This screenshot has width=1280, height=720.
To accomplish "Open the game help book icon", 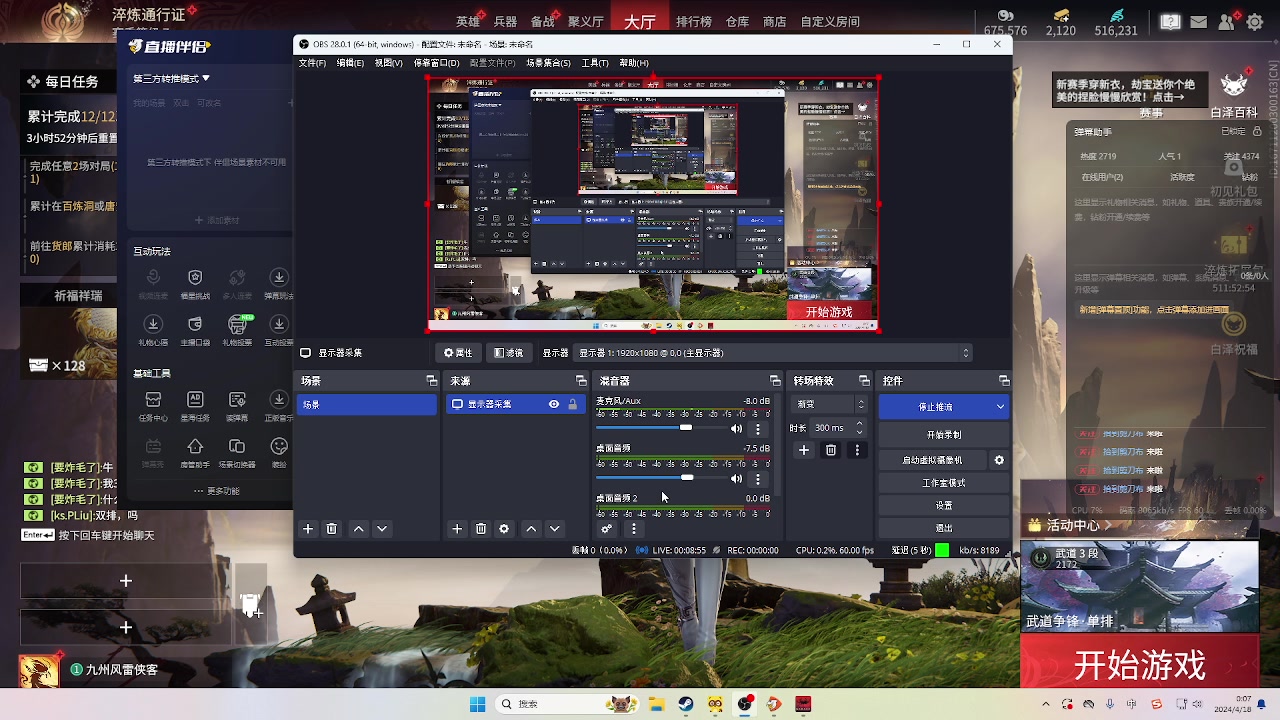I will click(x=1170, y=22).
